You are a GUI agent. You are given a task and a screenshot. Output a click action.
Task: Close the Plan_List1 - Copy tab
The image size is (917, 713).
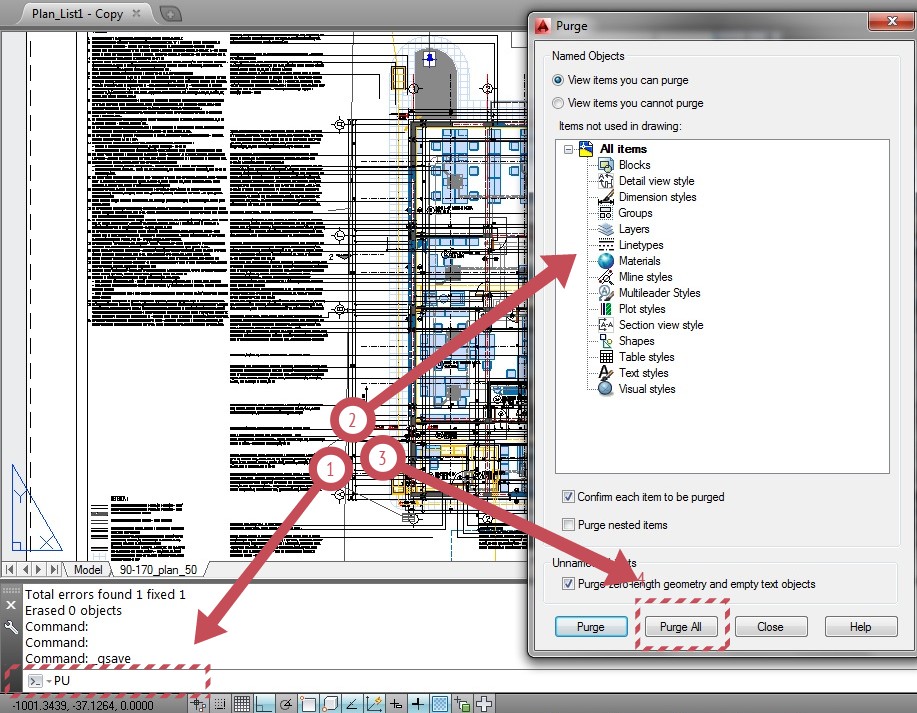pos(136,13)
